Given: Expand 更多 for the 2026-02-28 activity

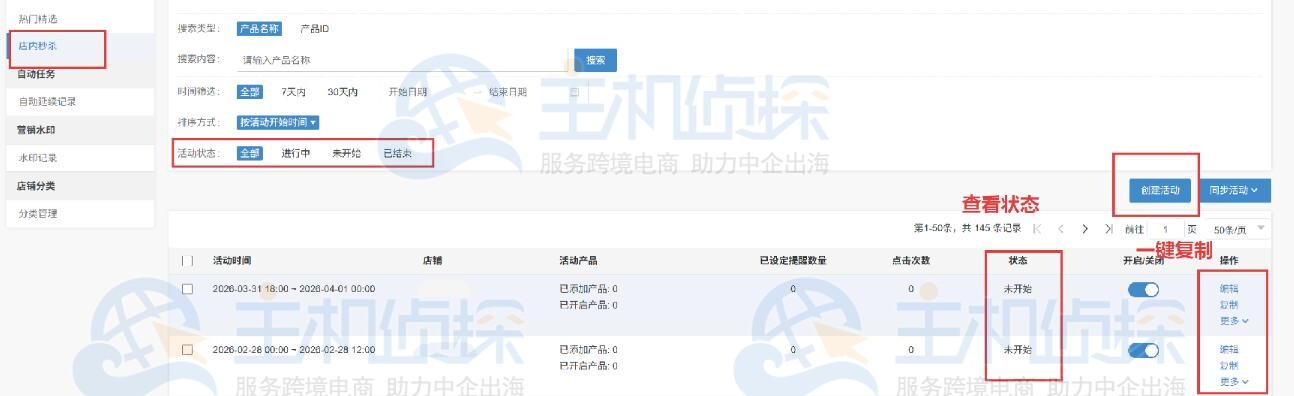Looking at the screenshot, I should coord(1235,381).
